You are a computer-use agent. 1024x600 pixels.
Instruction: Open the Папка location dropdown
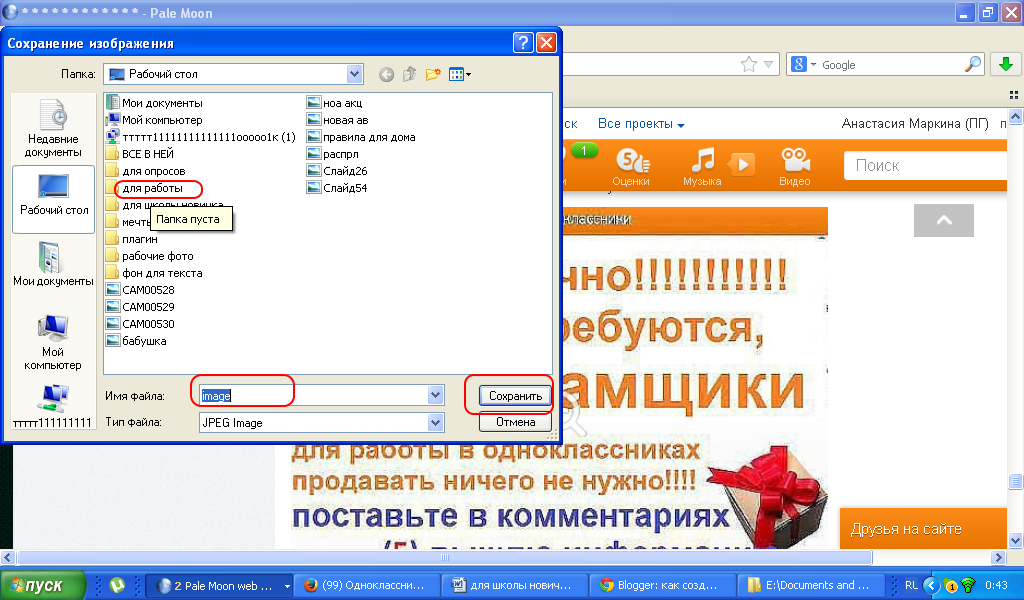tap(355, 74)
